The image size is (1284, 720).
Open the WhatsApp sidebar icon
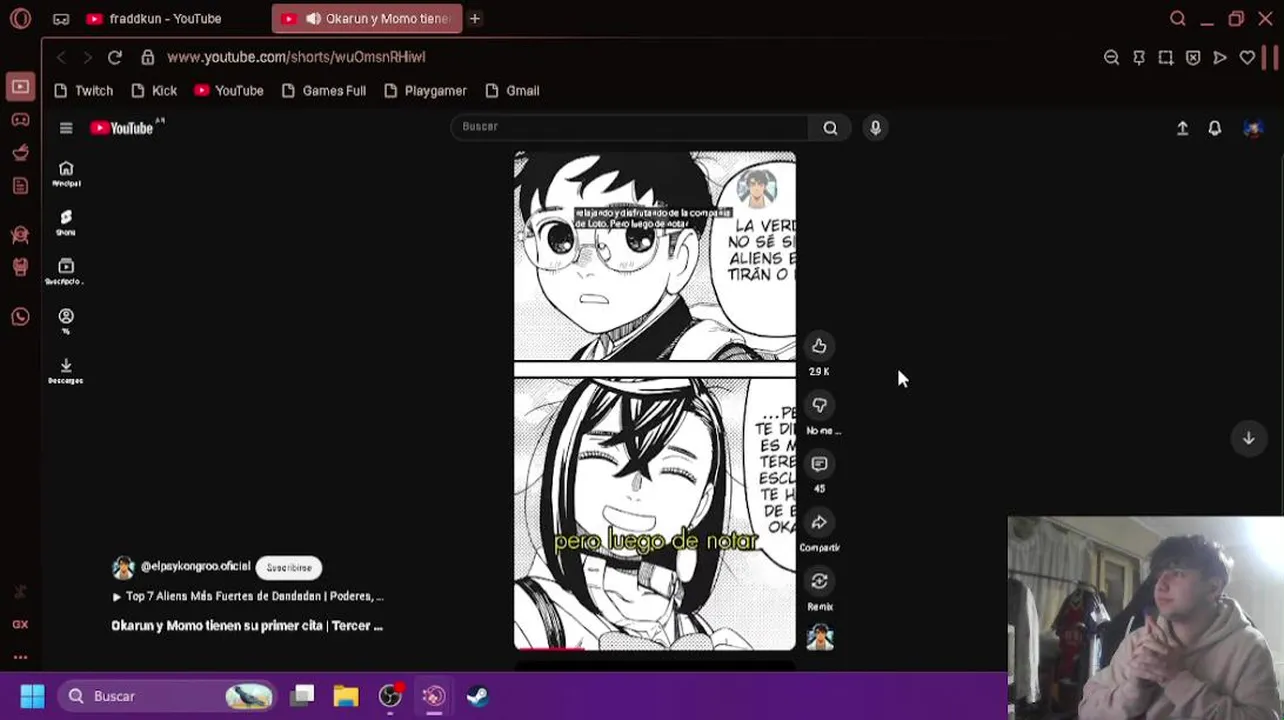point(20,317)
